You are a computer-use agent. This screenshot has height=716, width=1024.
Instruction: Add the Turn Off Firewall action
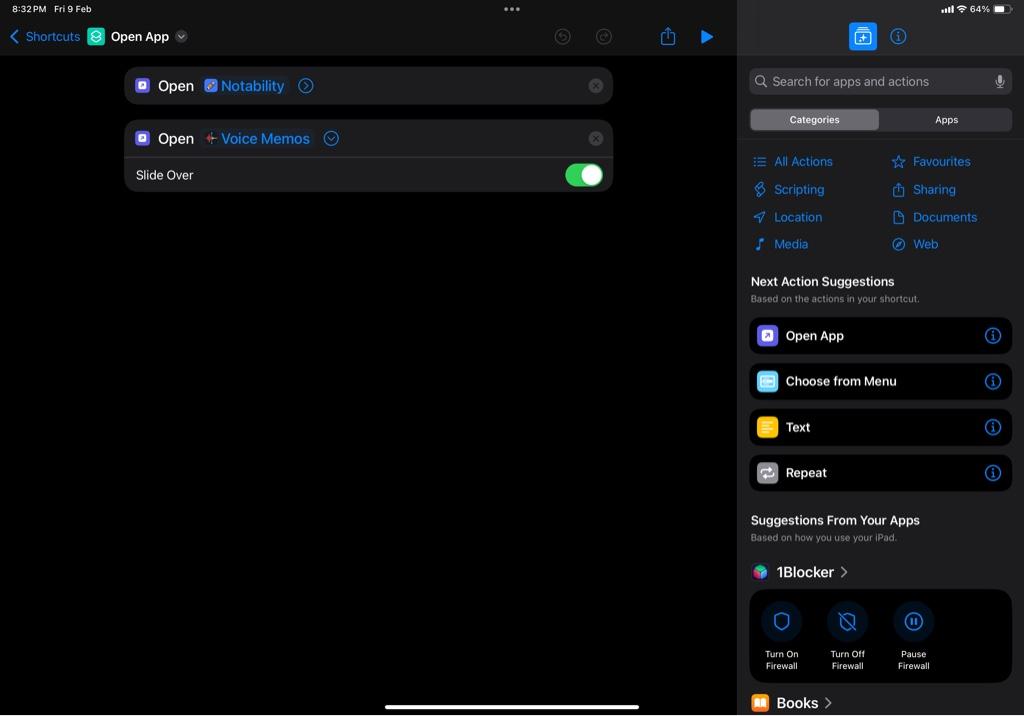click(847, 636)
